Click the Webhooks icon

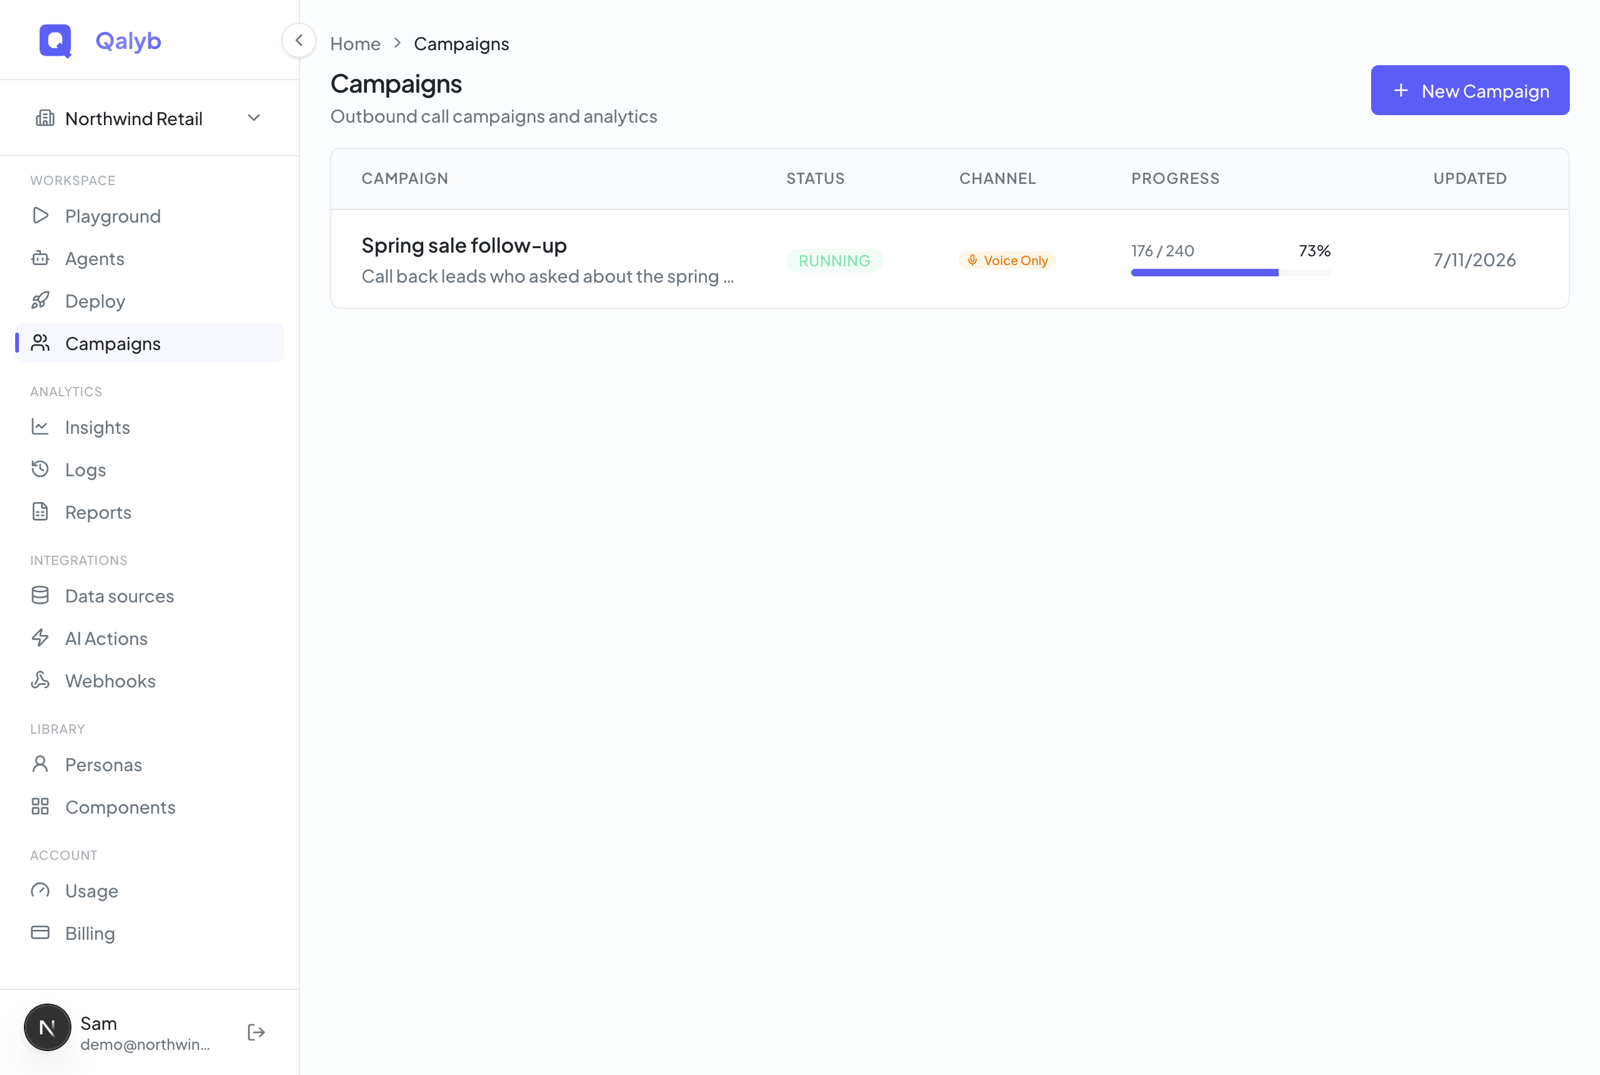click(x=40, y=680)
